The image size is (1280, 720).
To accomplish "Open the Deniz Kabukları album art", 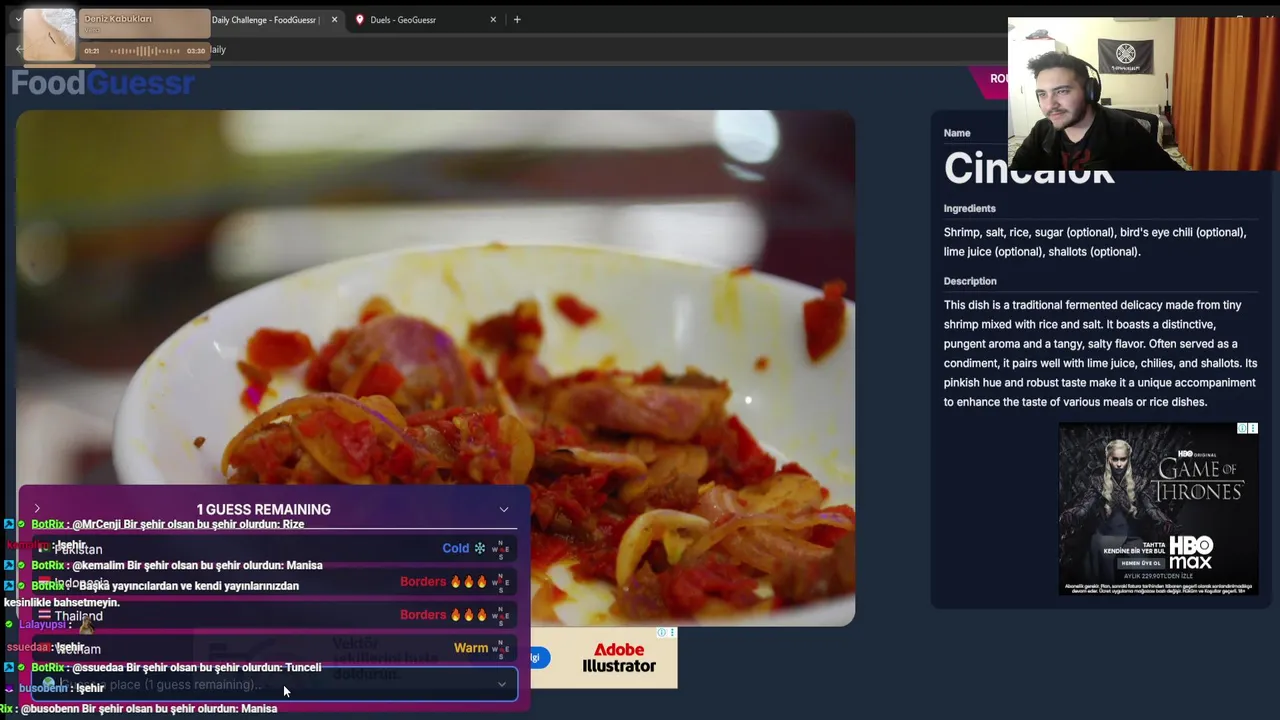I will coord(49,35).
